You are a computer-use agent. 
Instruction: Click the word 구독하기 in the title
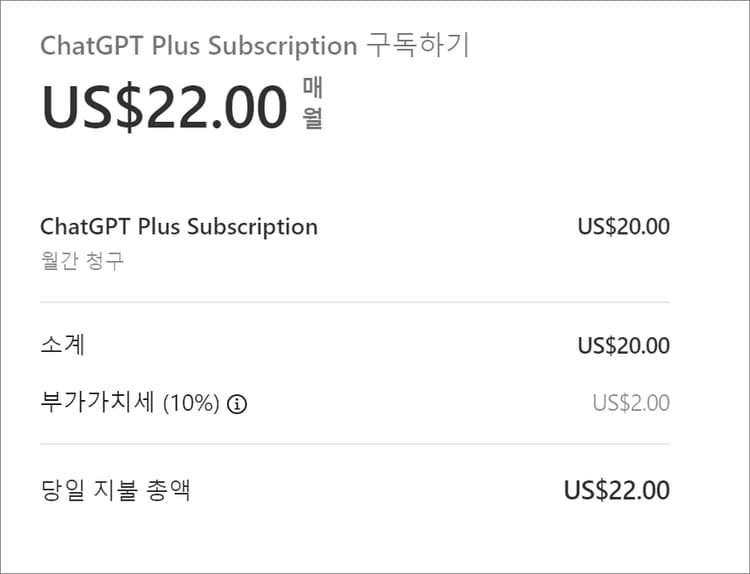418,45
